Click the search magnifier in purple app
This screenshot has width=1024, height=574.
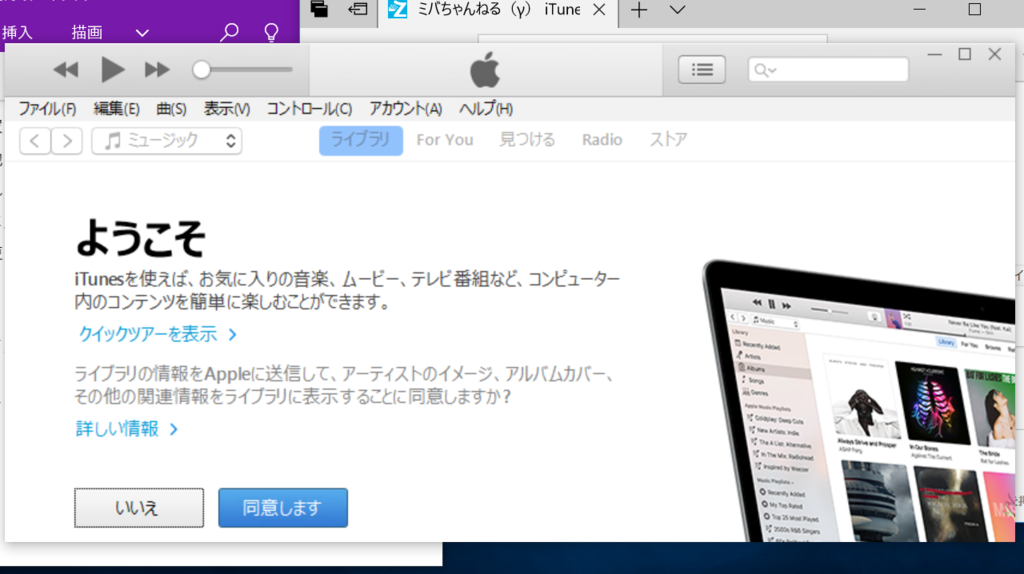229,32
